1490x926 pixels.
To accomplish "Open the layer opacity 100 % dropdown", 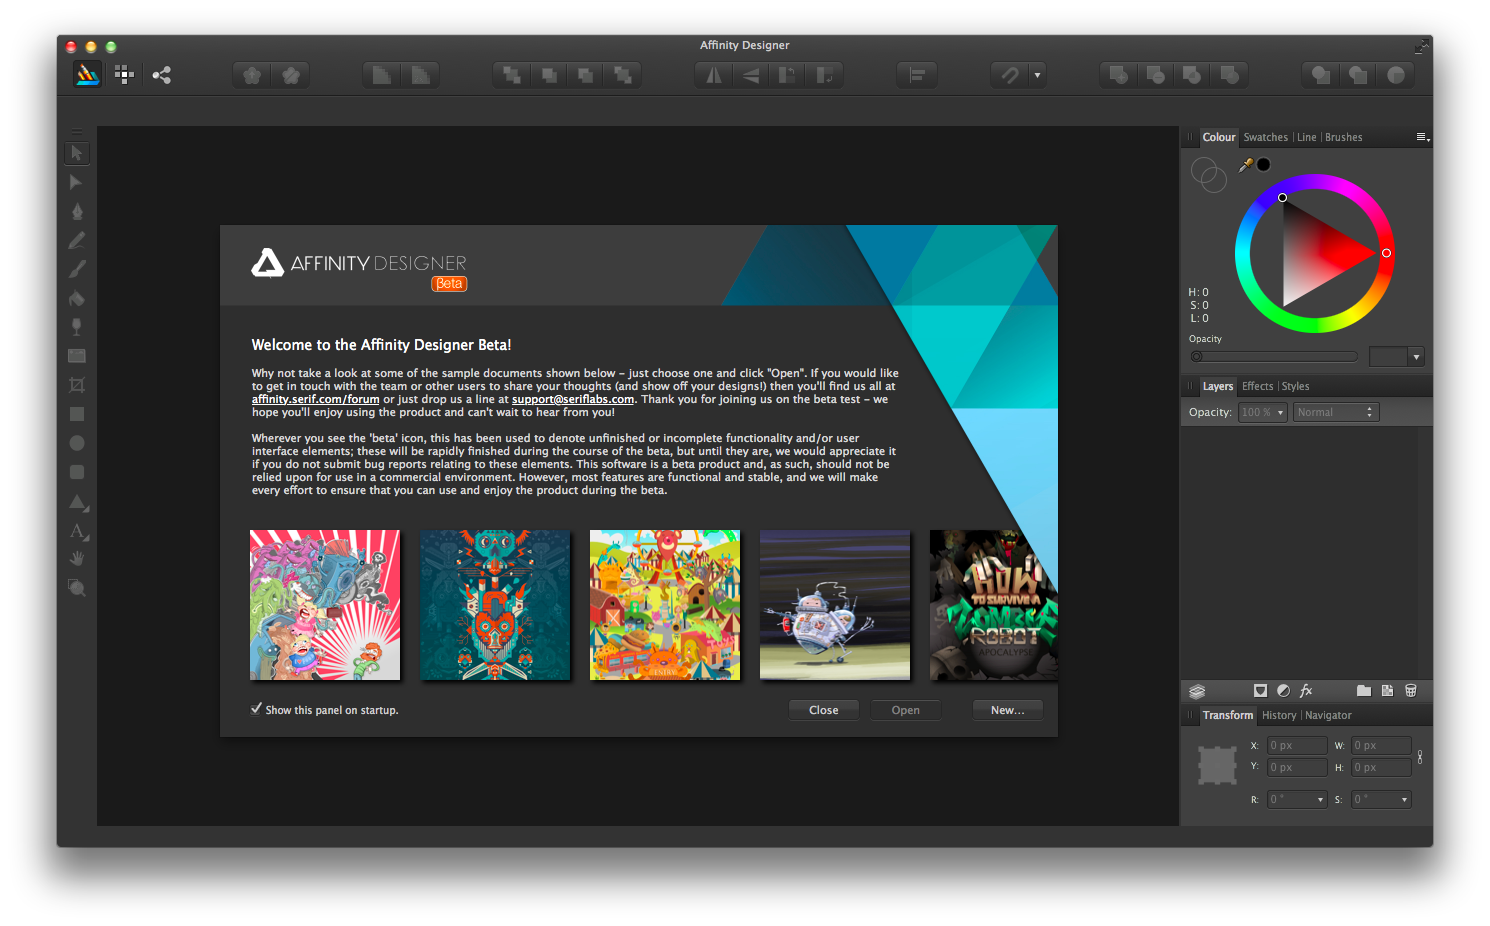I will (1263, 412).
